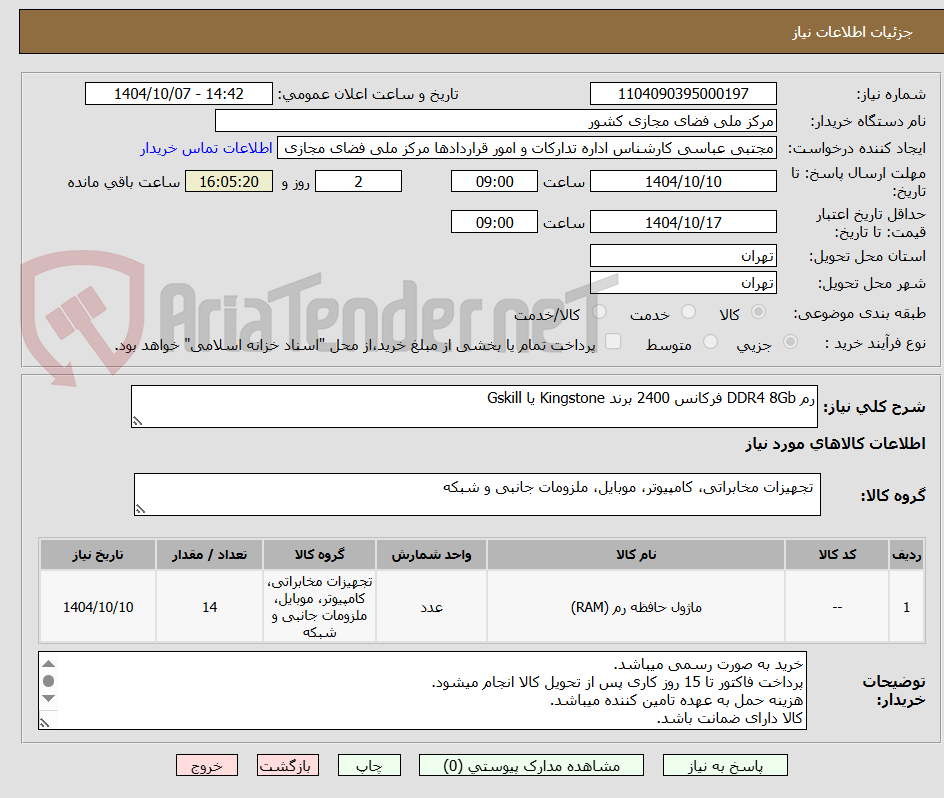Click the تاریخ نیاز column header
The height and width of the screenshot is (798, 944).
tap(98, 555)
